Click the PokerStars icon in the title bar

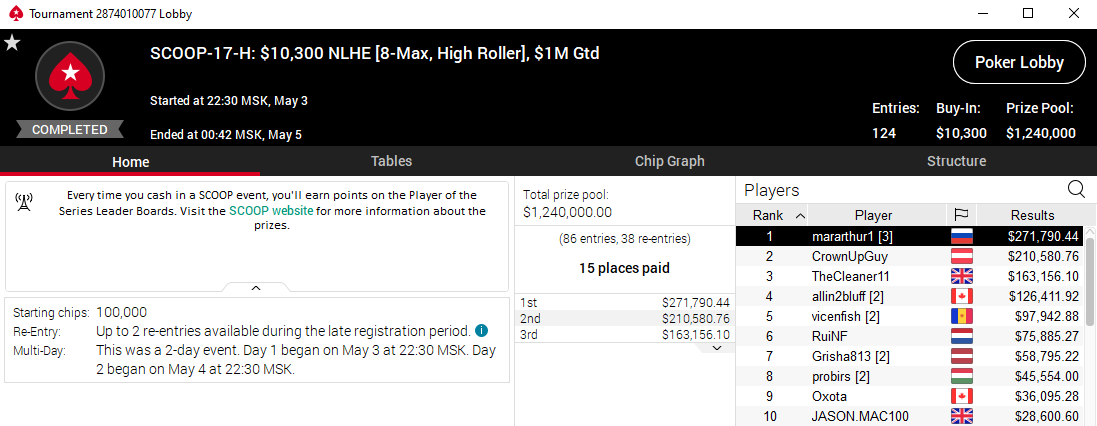11,14
